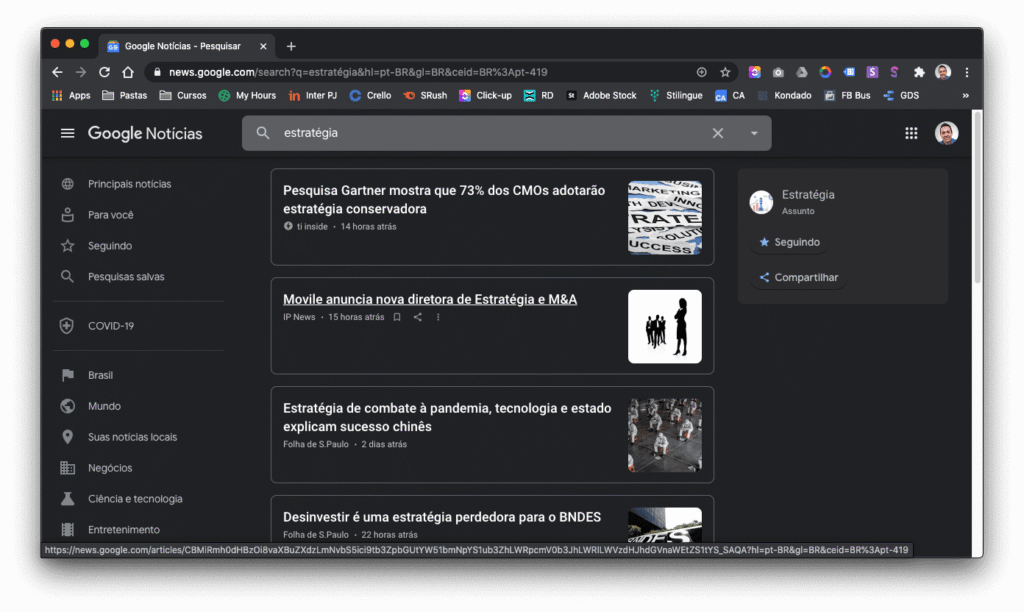Expand advanced search options dropdown arrow
1024x612 pixels.
[x=754, y=133]
